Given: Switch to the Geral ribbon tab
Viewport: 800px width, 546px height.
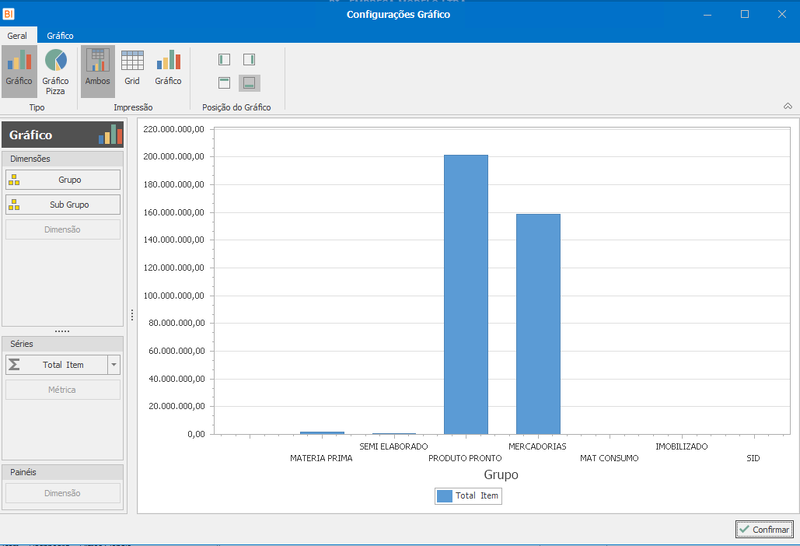Looking at the screenshot, I should [17, 36].
